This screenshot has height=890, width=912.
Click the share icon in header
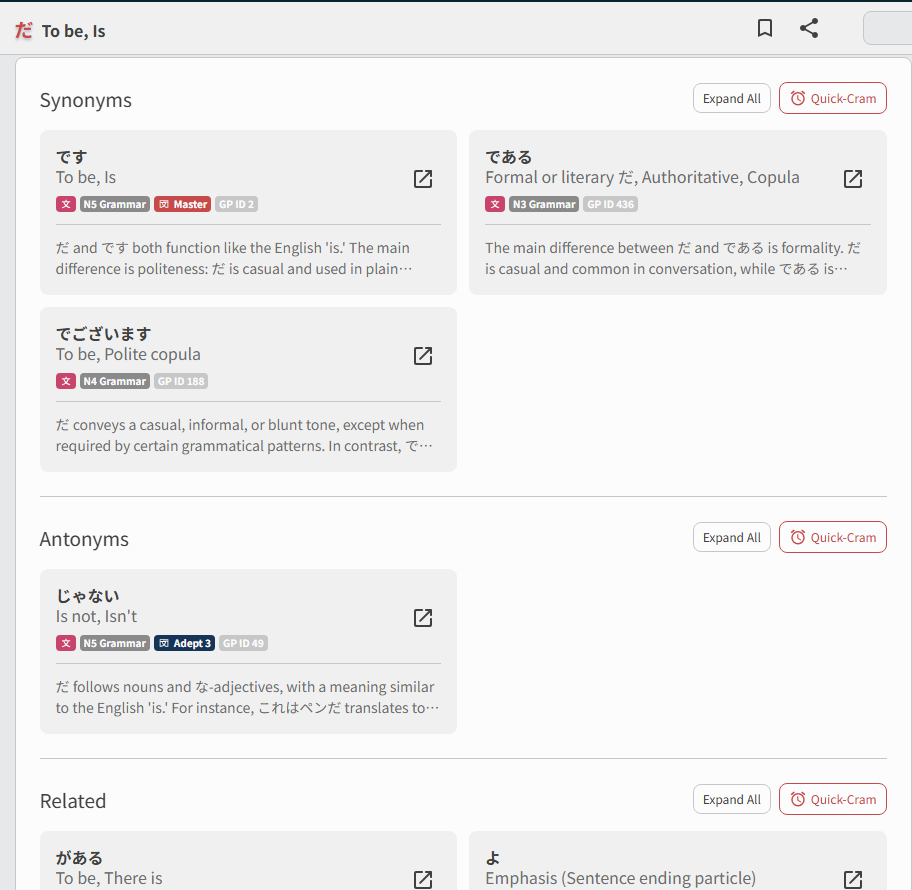pyautogui.click(x=809, y=29)
